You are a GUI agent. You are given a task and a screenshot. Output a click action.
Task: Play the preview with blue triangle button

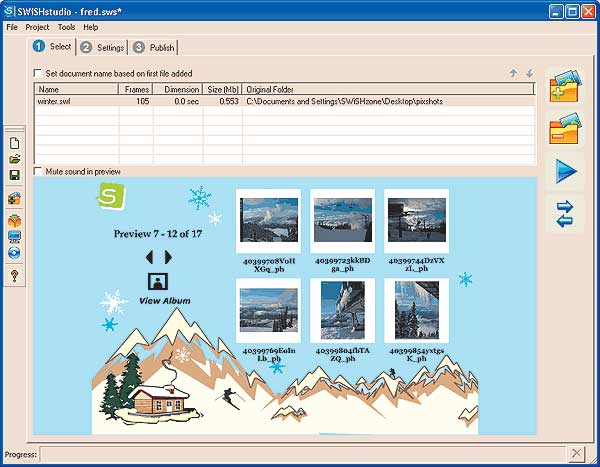coord(567,171)
